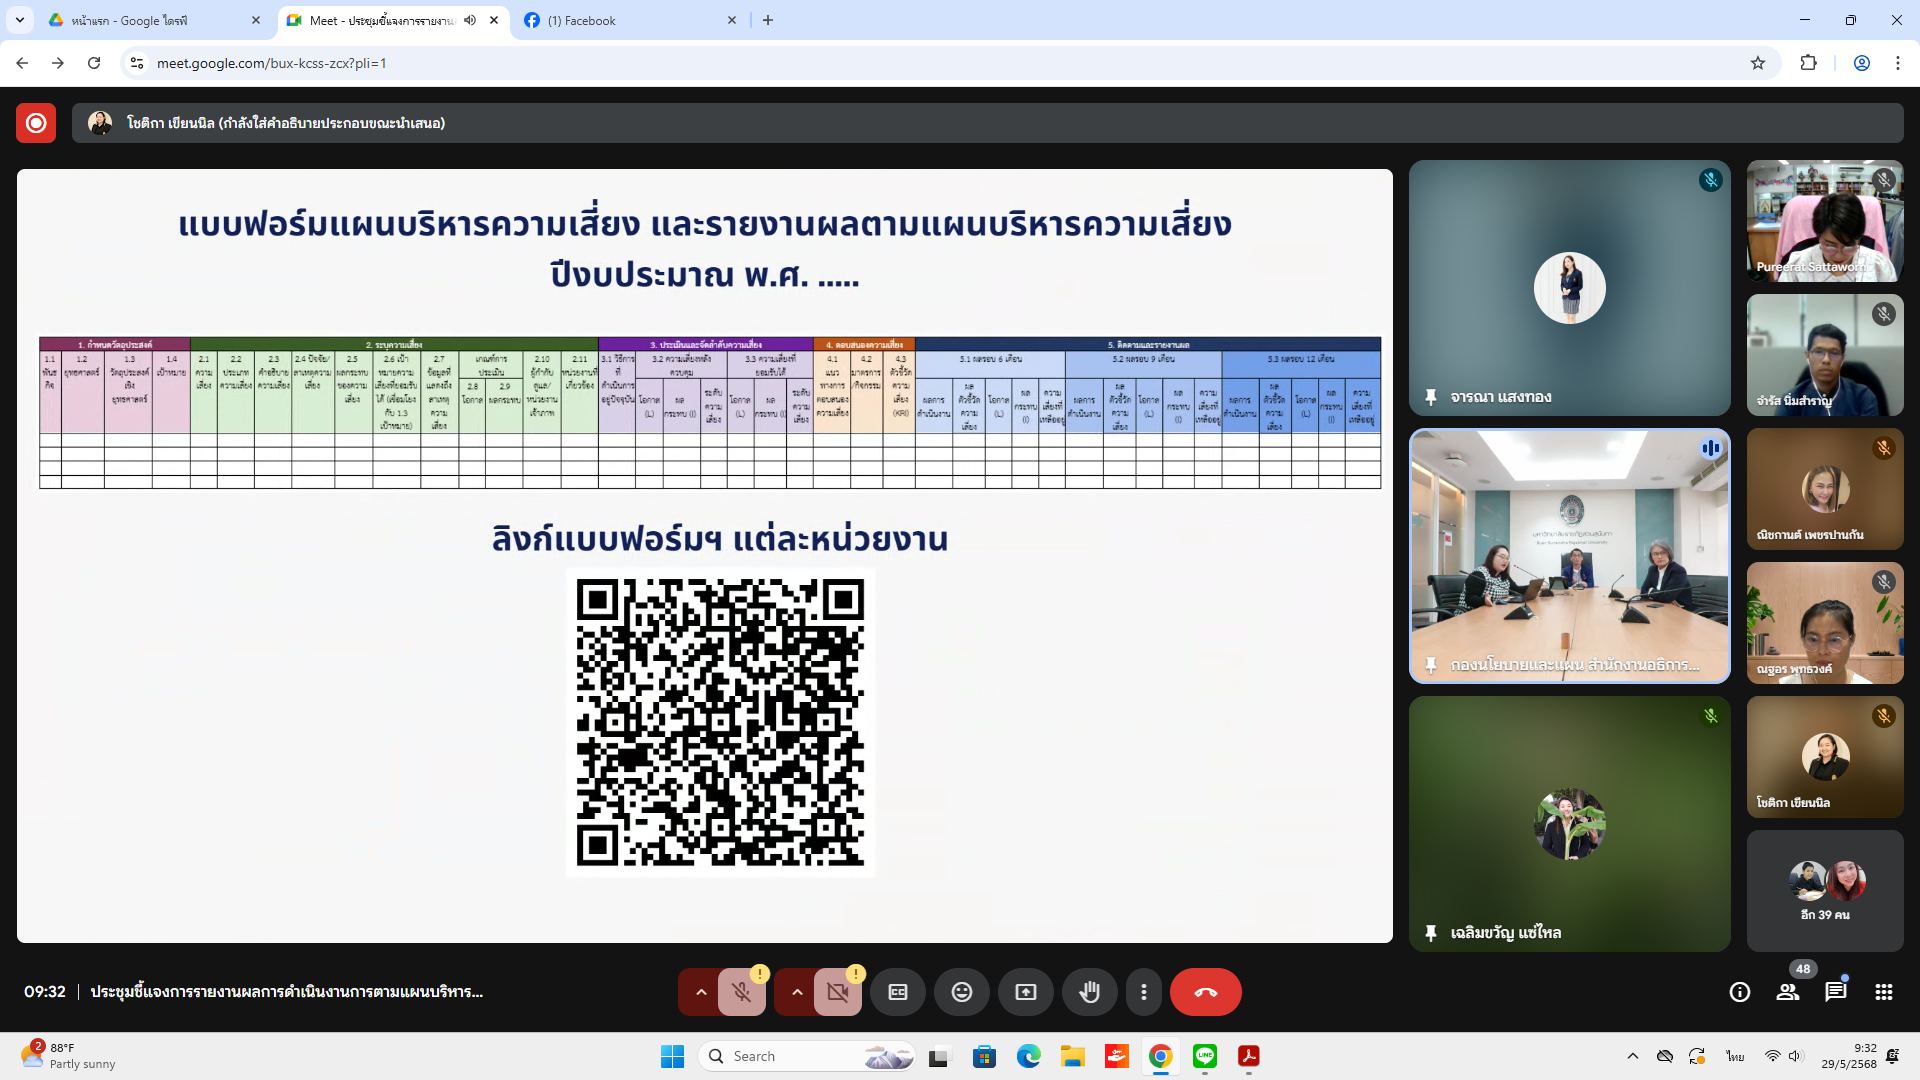Open LINE app in the taskbar
Image resolution: width=1920 pixels, height=1080 pixels.
1204,1056
